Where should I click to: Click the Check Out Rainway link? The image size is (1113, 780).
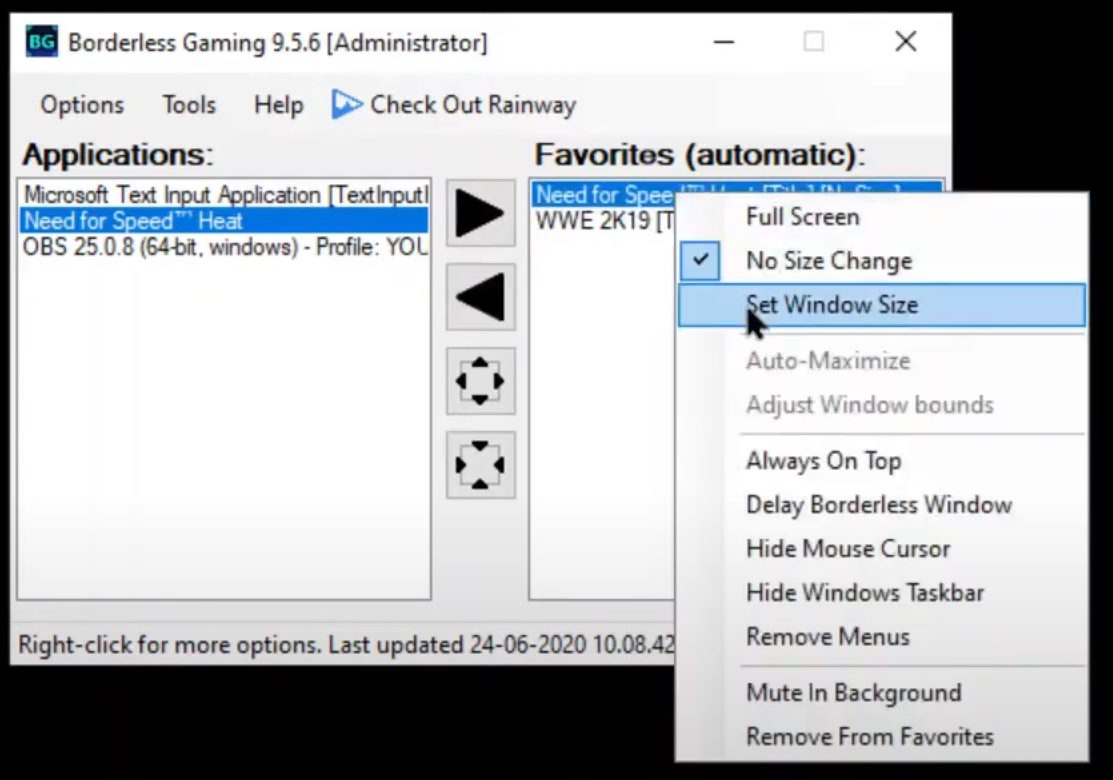click(x=473, y=105)
